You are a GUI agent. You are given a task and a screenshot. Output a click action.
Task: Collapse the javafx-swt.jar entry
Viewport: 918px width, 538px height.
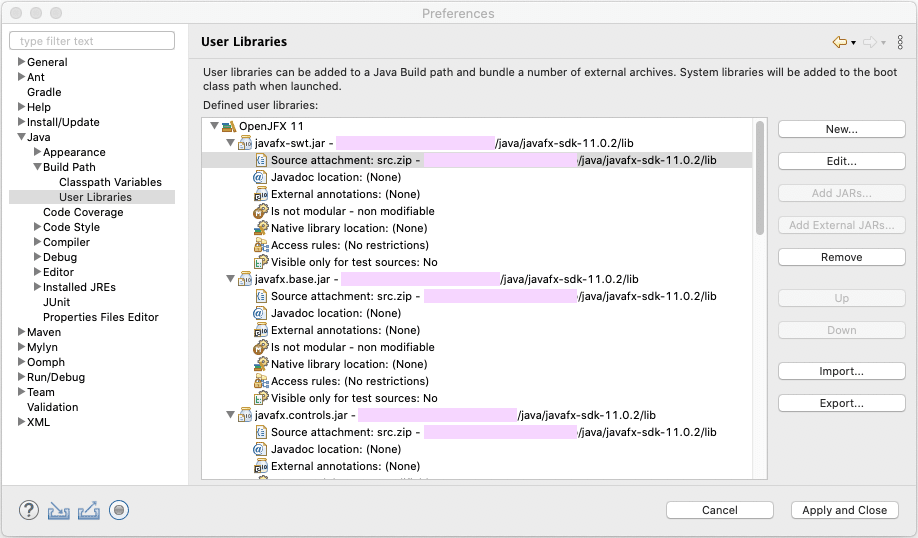(x=230, y=143)
